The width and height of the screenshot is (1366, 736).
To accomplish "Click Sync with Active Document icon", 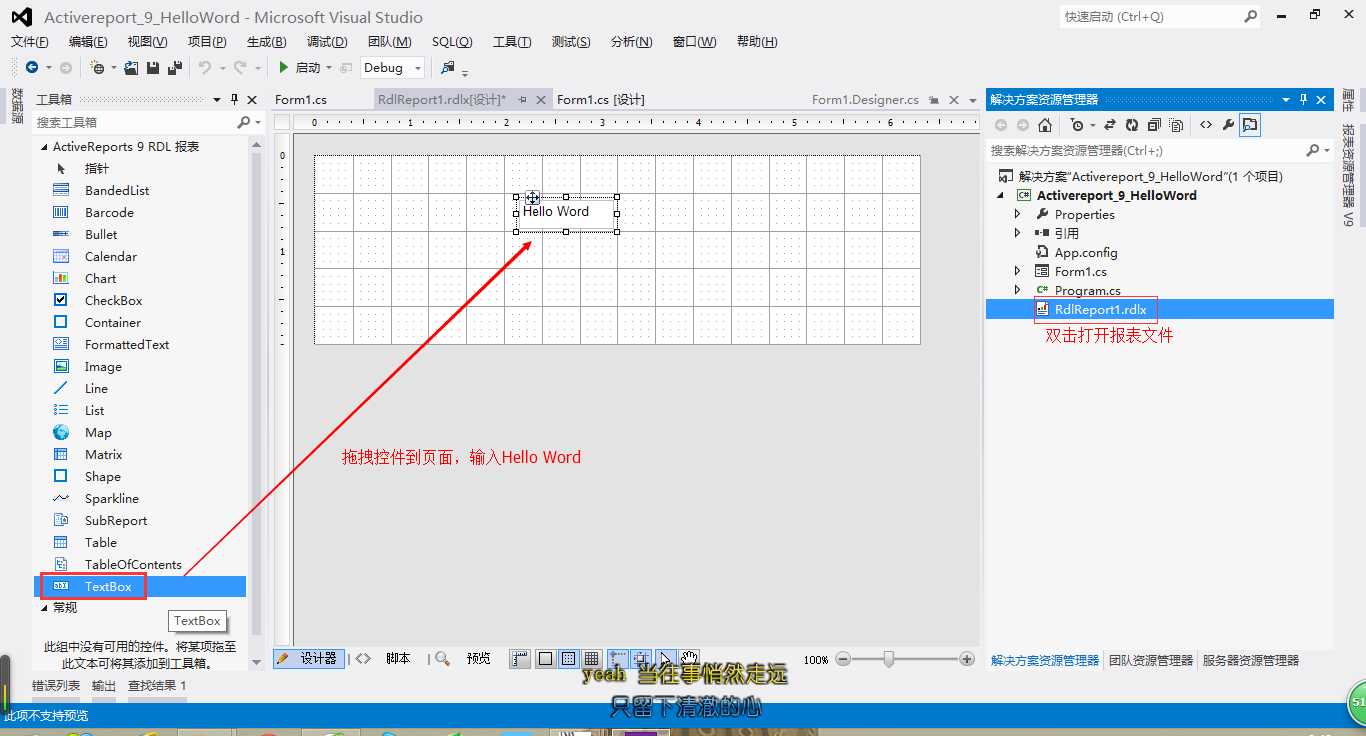I will [x=1110, y=125].
